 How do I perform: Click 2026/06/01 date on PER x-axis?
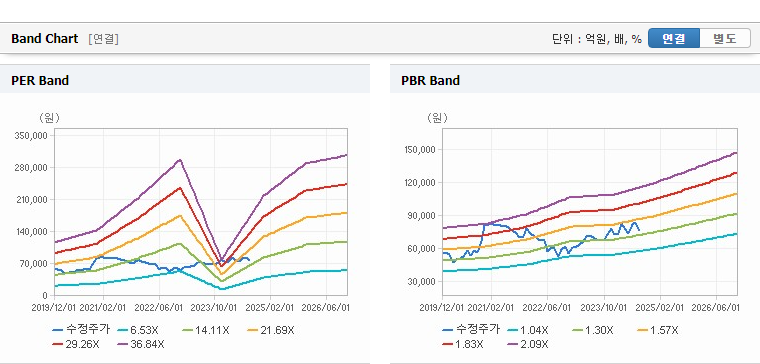[326, 308]
